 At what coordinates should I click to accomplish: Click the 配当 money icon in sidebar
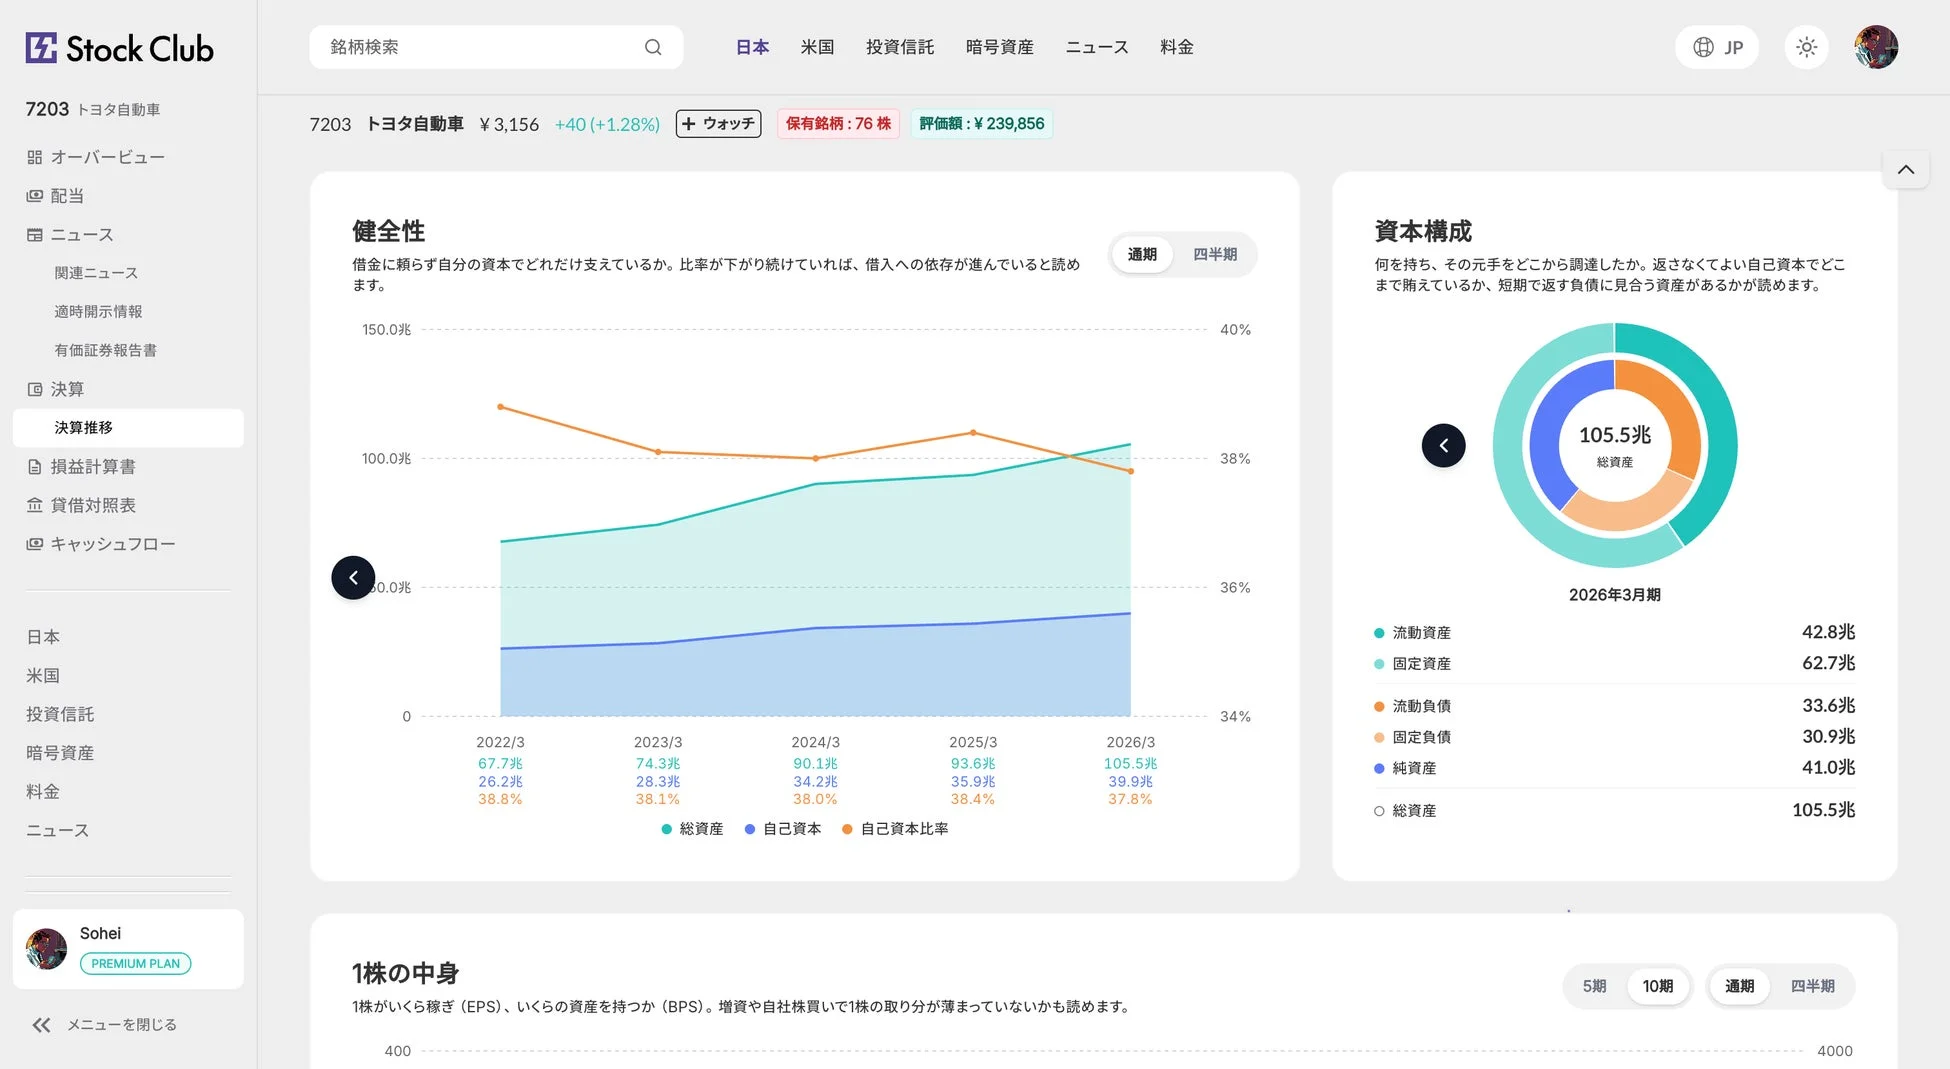coord(35,196)
